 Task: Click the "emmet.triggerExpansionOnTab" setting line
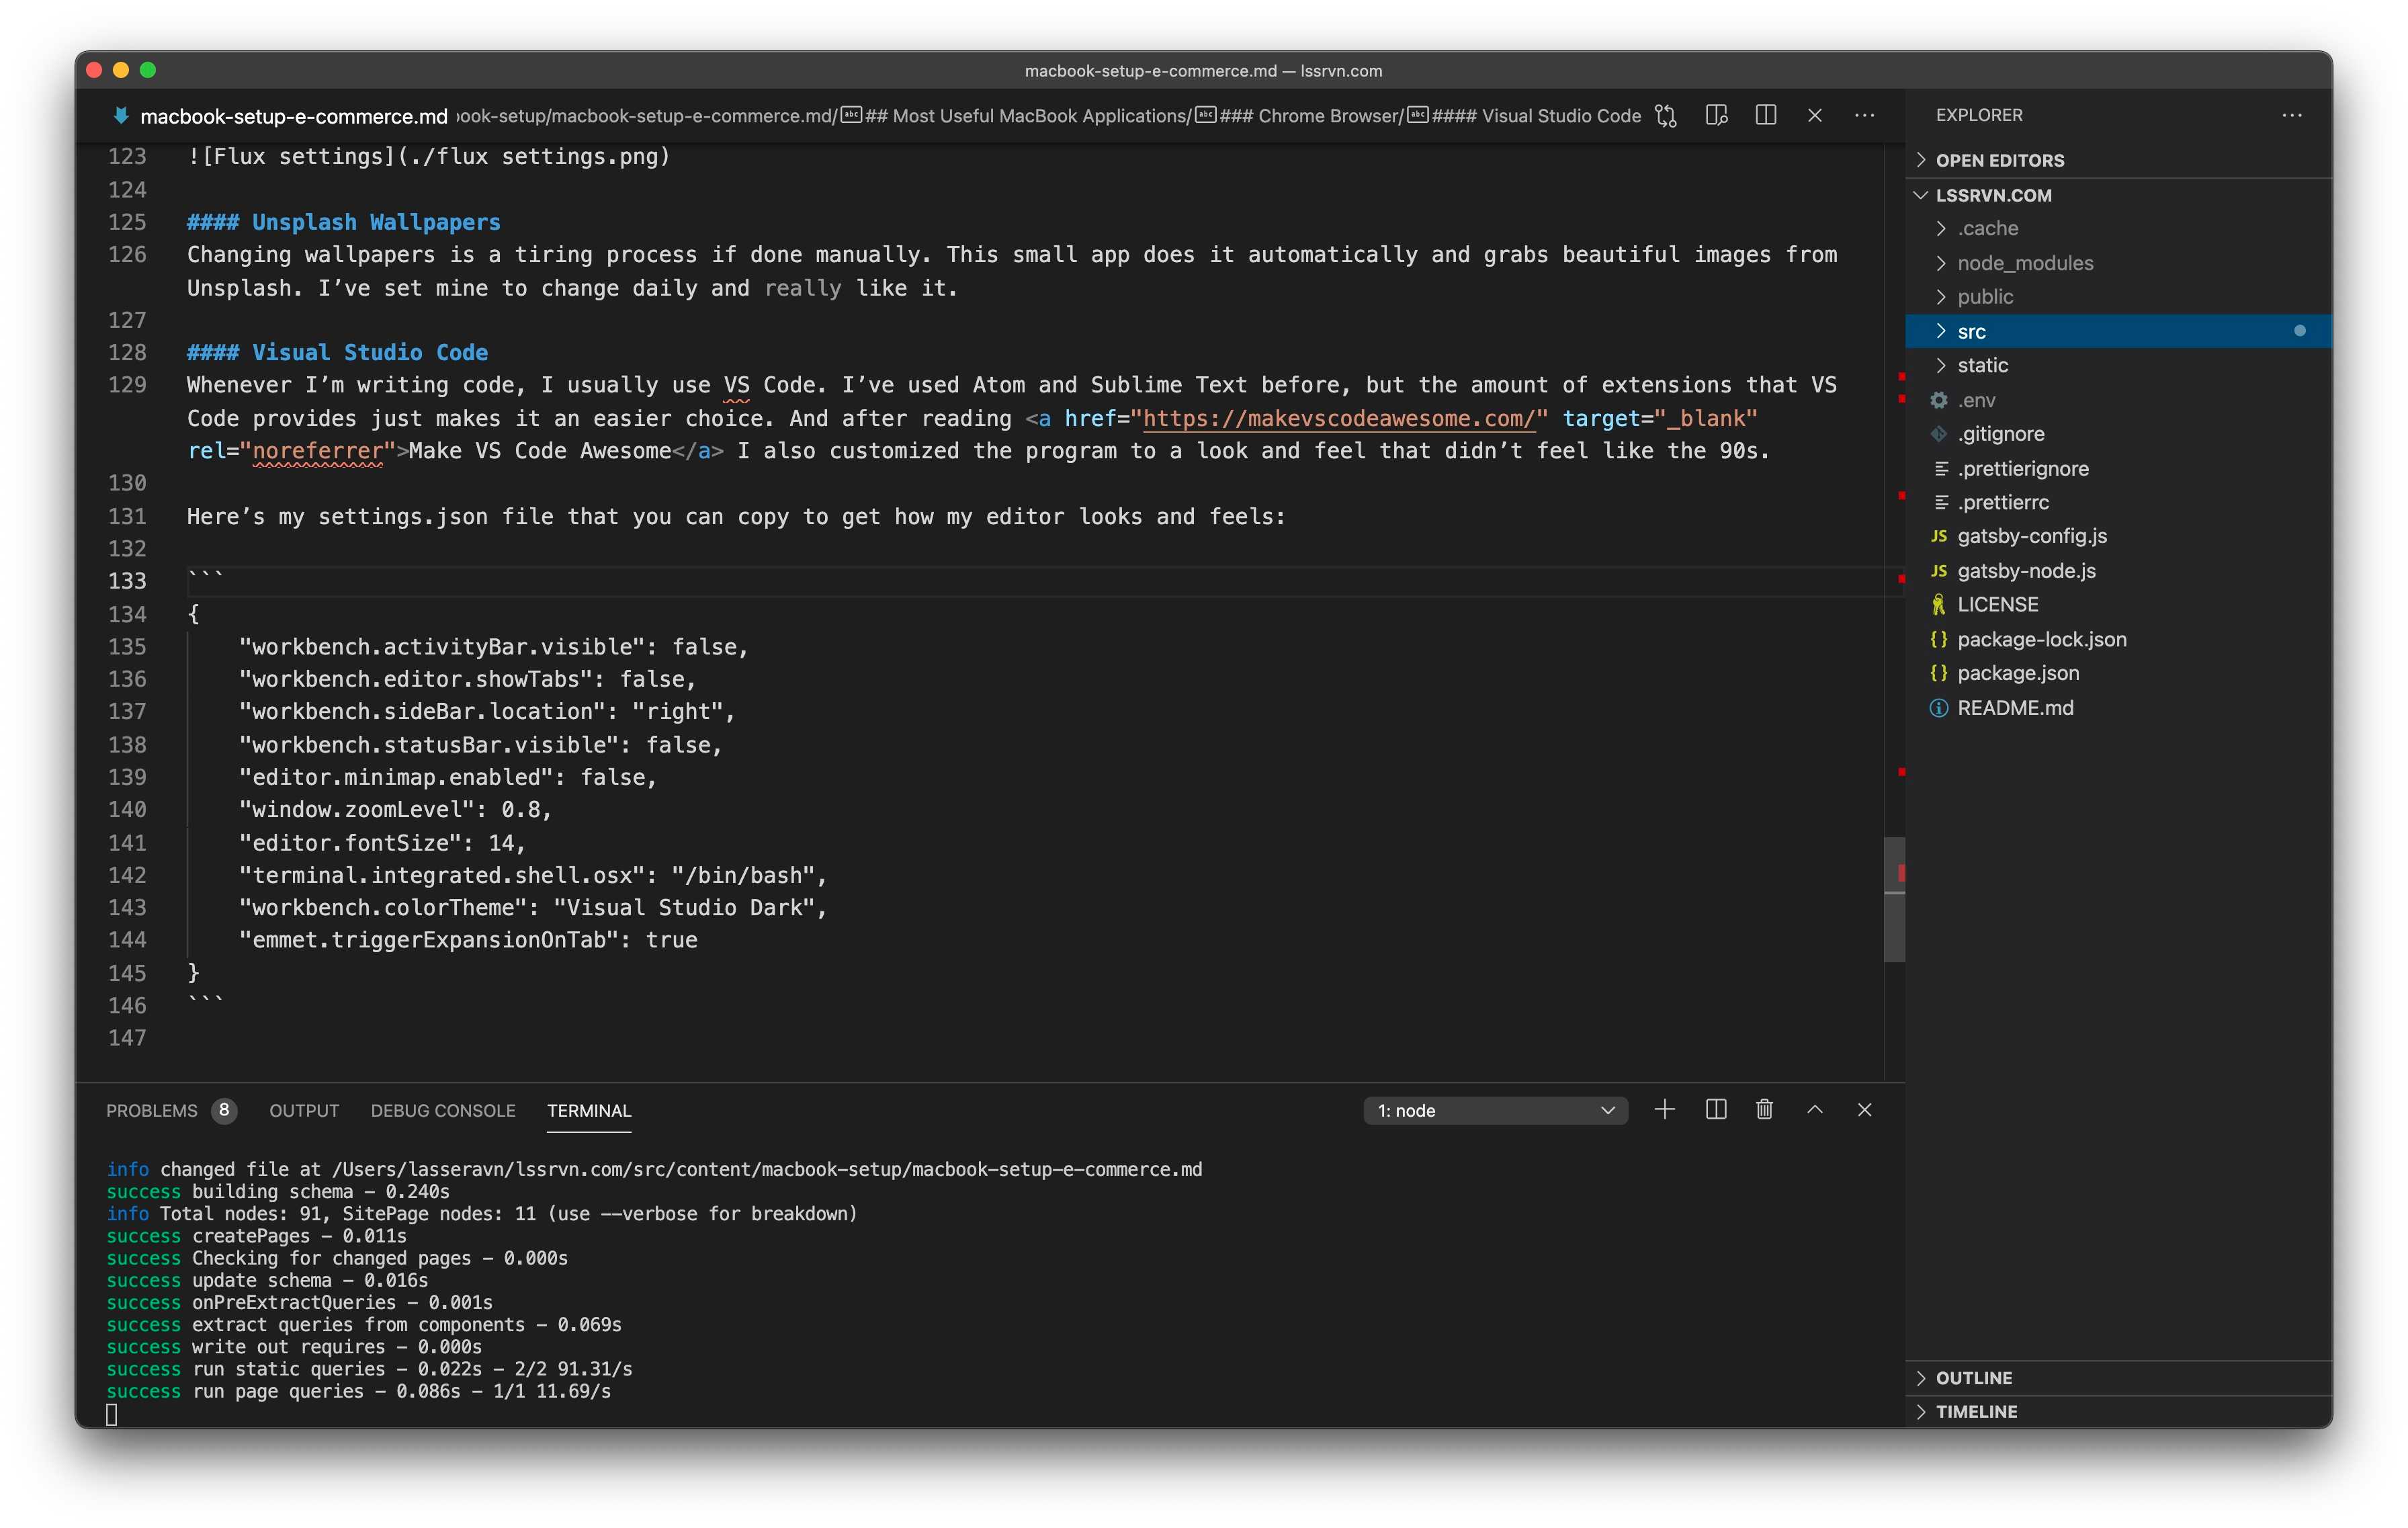(x=468, y=940)
